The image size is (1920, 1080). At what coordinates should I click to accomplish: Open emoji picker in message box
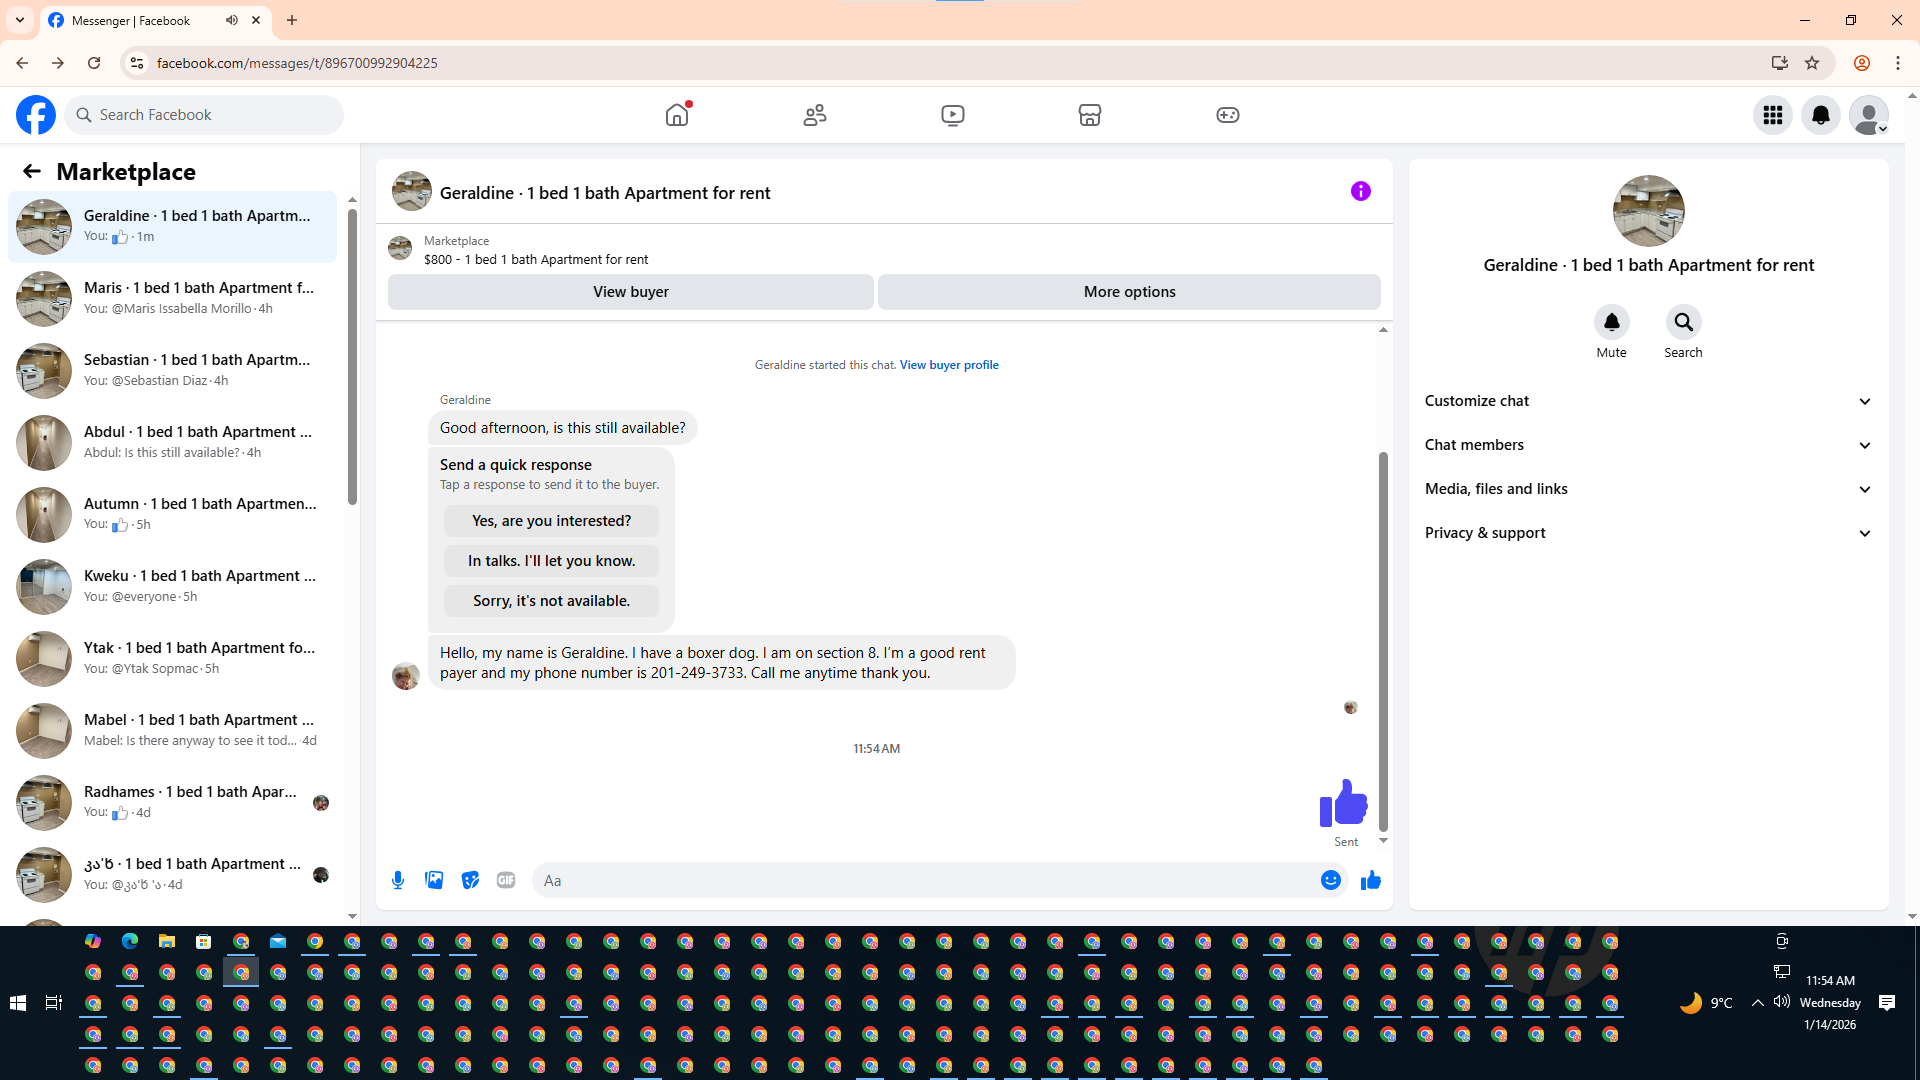coord(1330,880)
